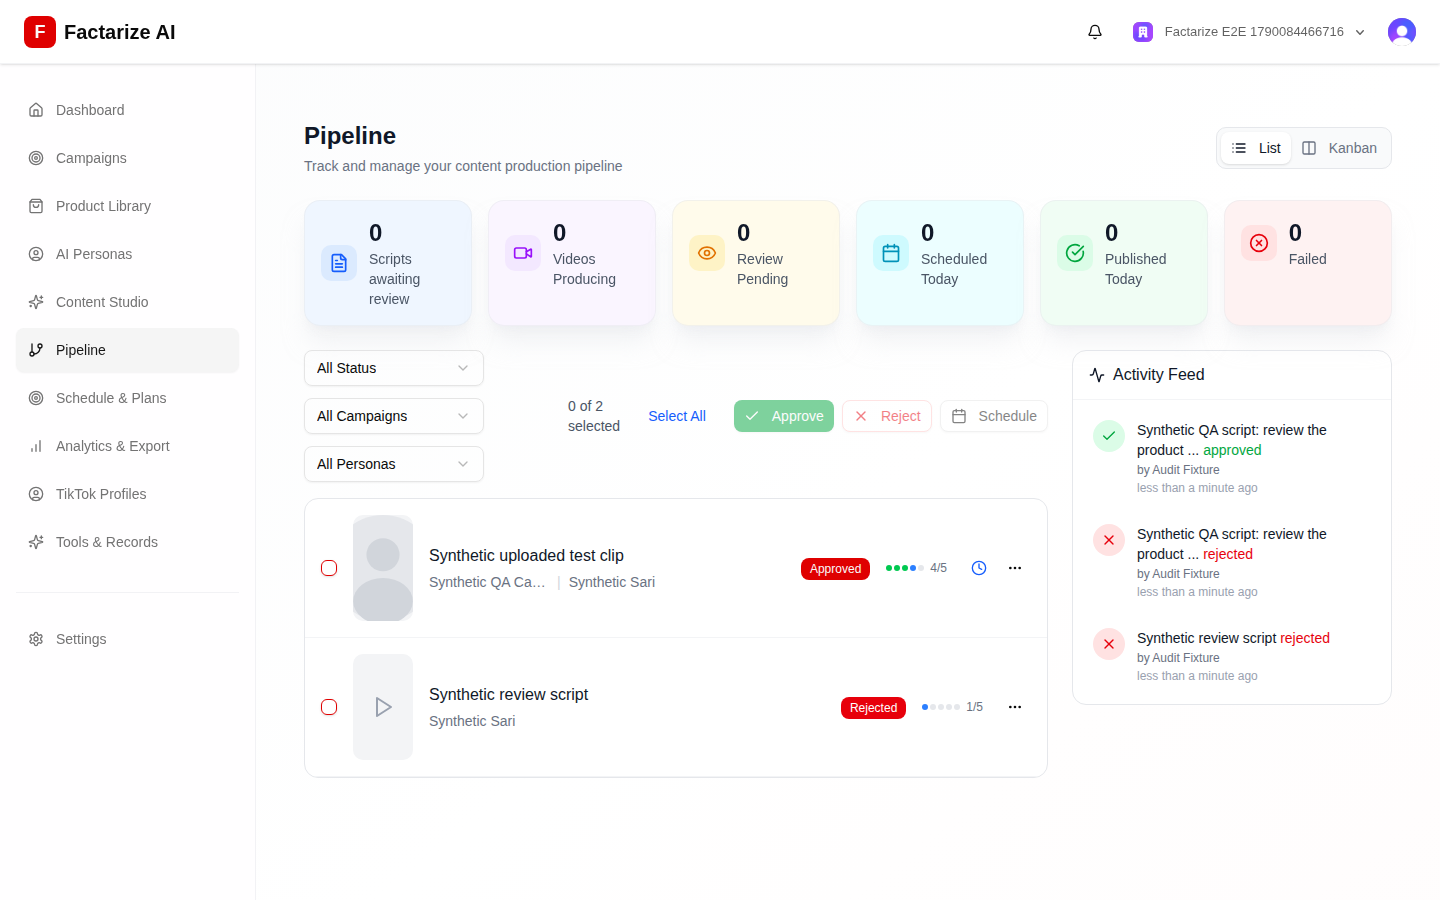Open more options for Synthetic review script
1440x900 pixels.
coord(1015,707)
